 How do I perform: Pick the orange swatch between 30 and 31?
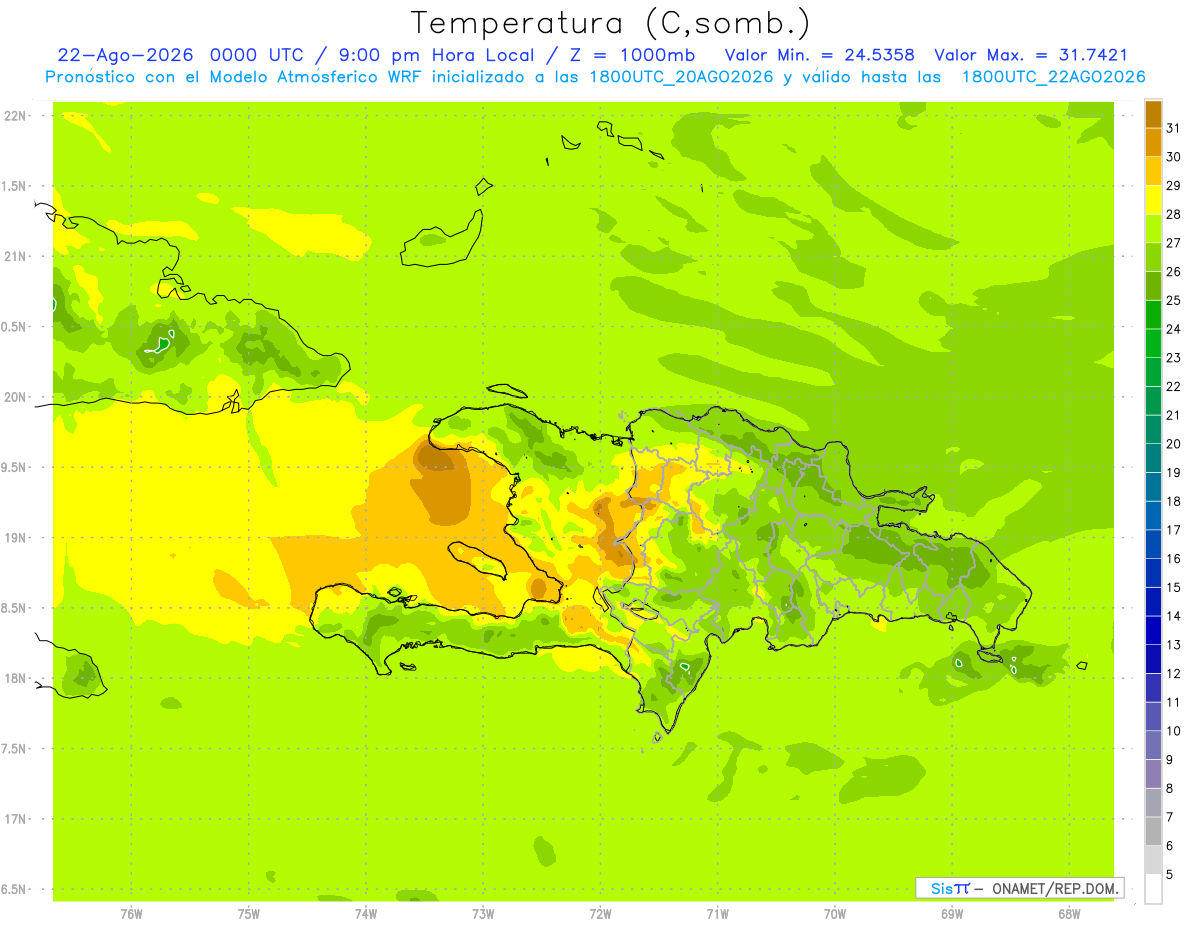point(1153,143)
